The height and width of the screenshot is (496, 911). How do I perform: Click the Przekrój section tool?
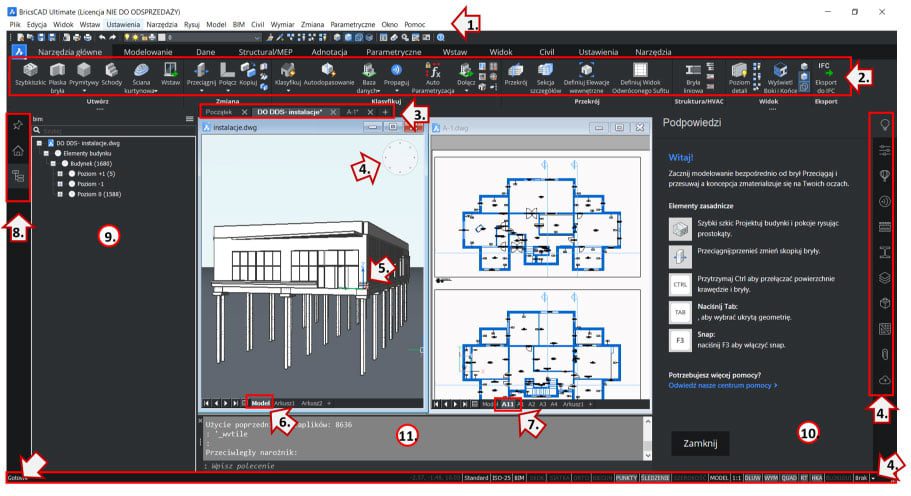click(515, 73)
